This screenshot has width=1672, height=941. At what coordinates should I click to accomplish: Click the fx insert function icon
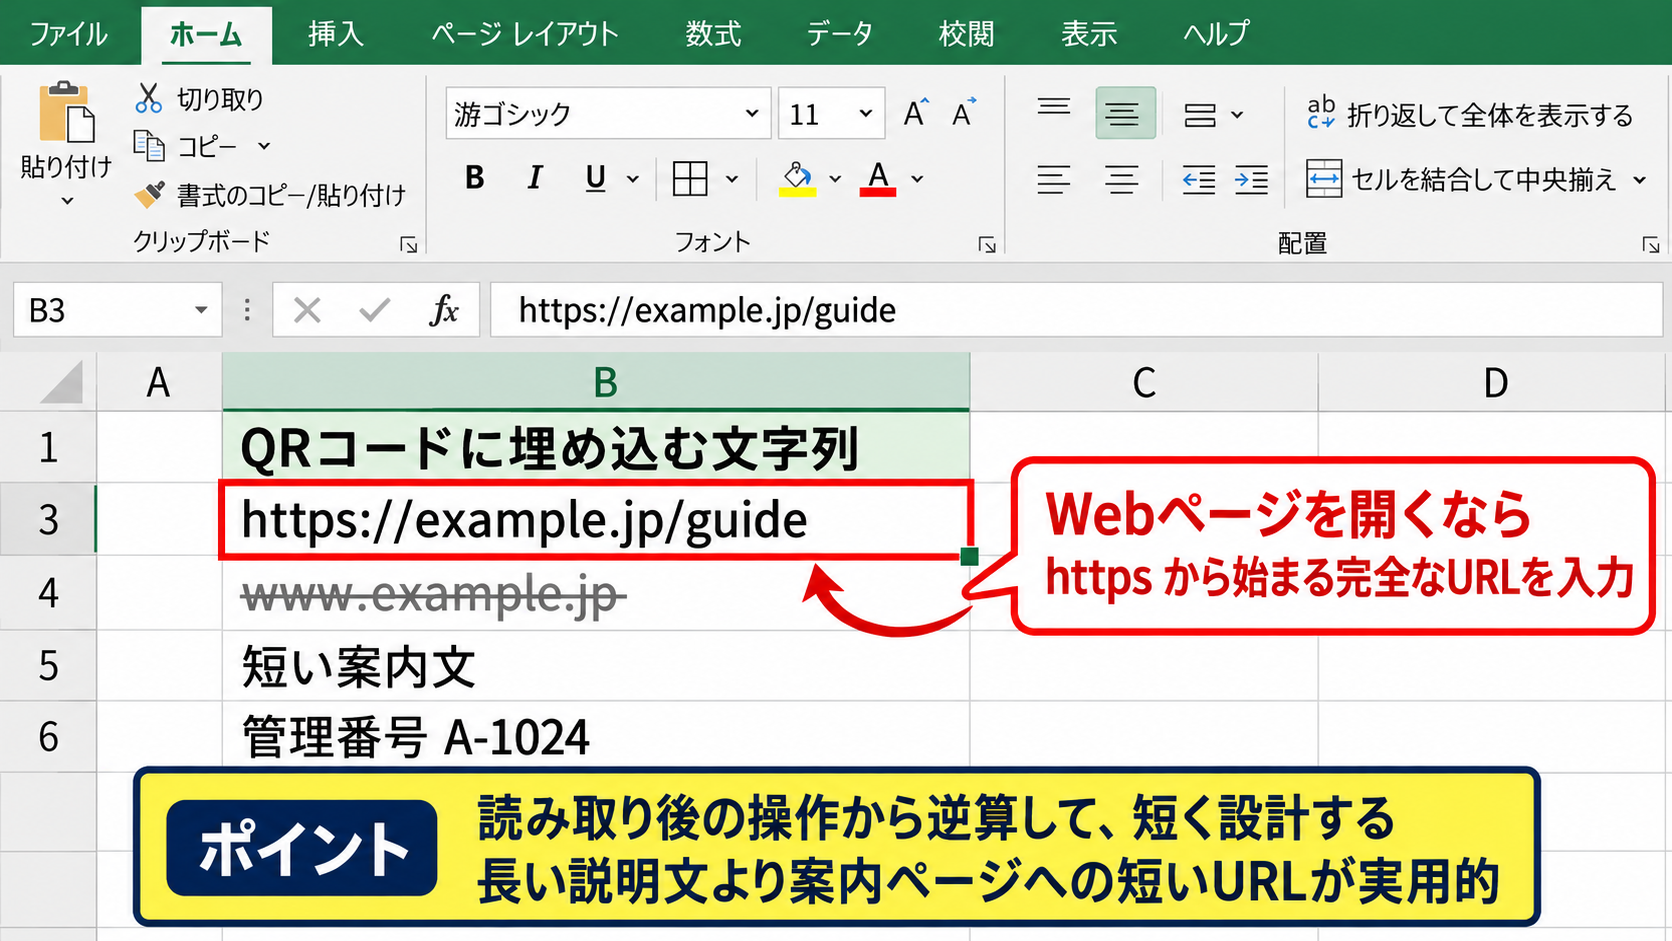click(444, 310)
